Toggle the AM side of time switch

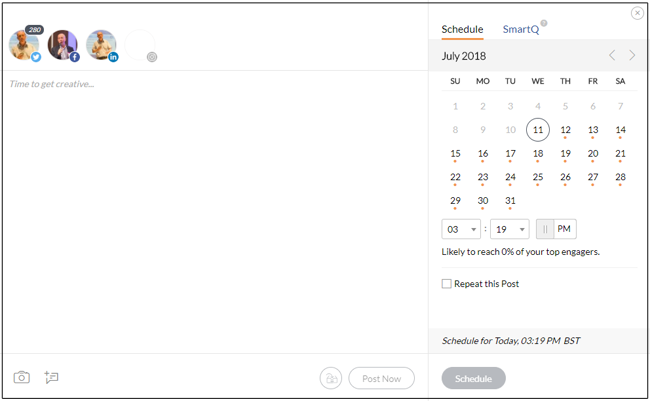[x=546, y=229]
